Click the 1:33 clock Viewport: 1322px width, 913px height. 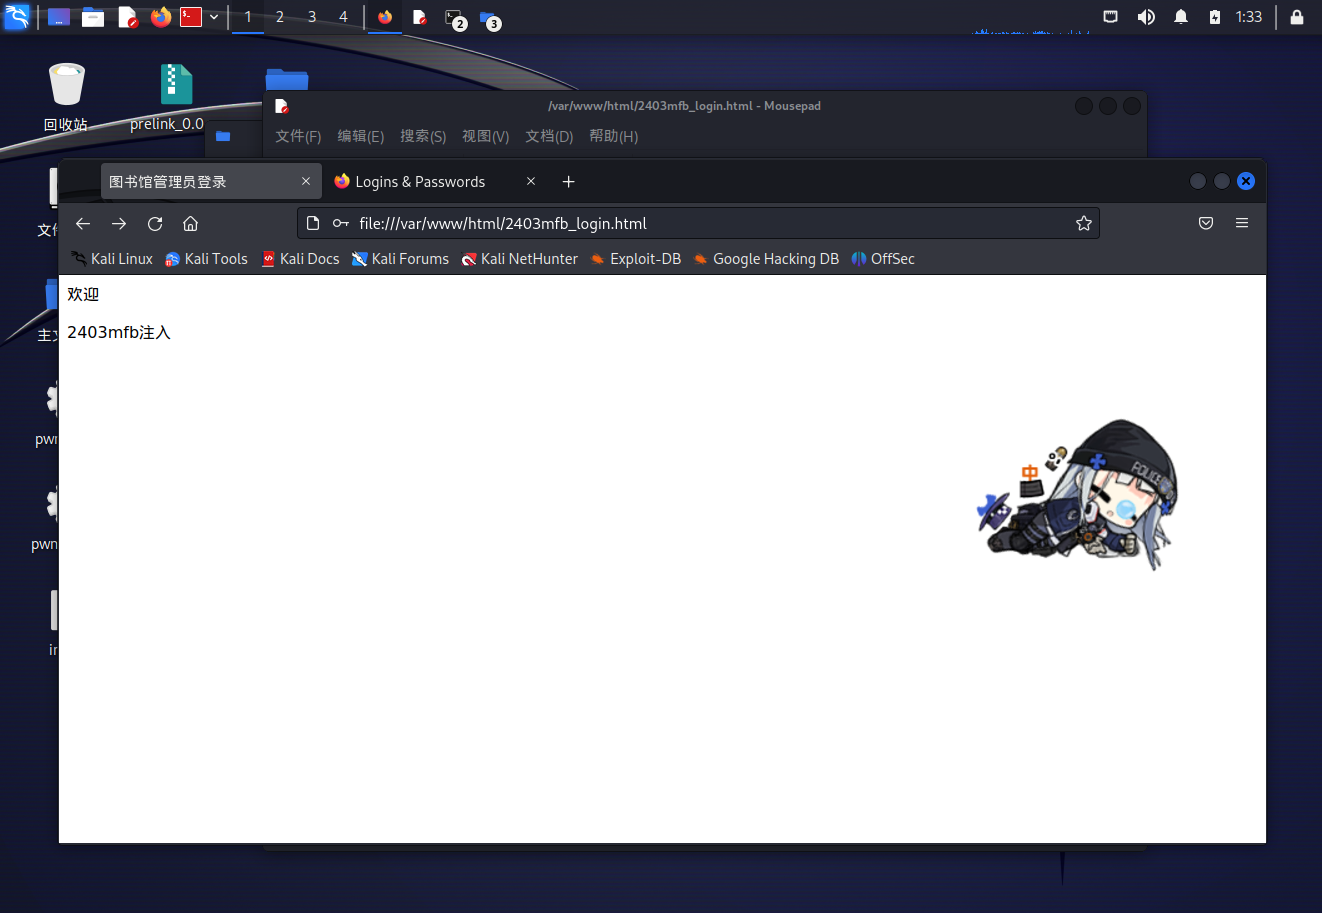[1249, 17]
